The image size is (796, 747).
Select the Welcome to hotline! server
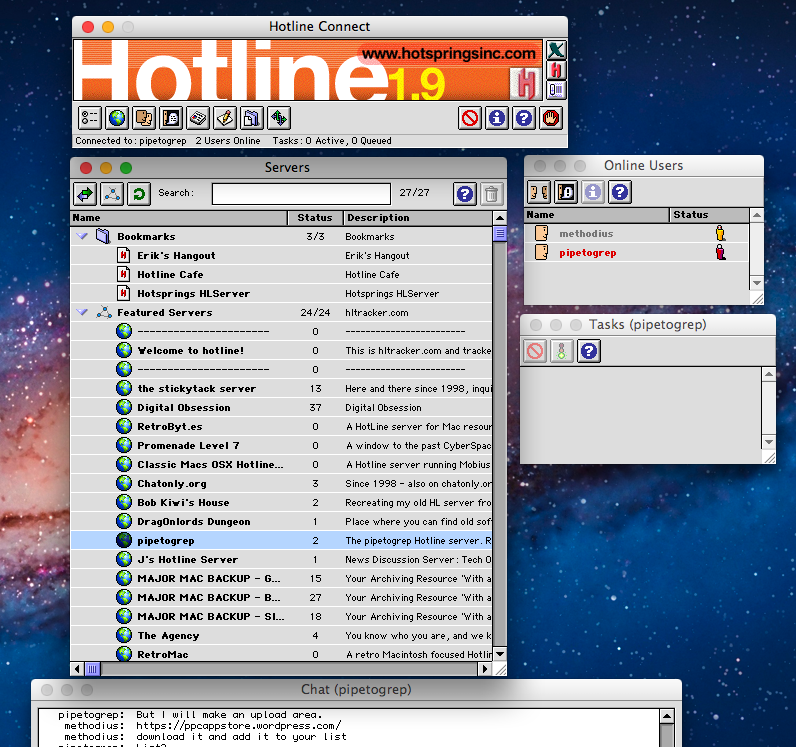tap(281, 350)
